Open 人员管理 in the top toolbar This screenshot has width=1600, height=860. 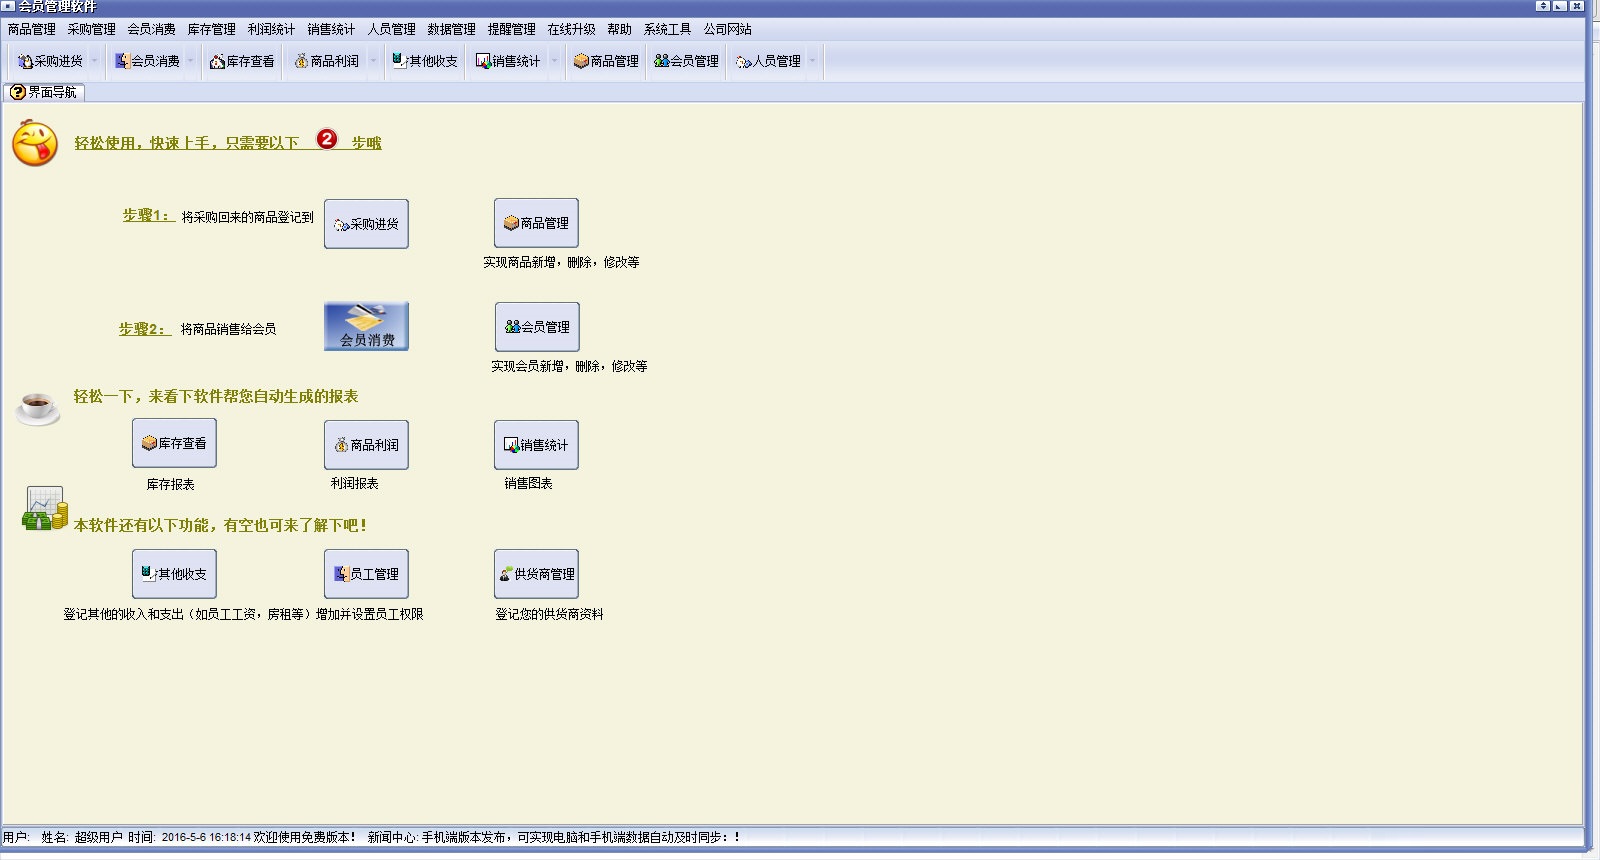tap(768, 61)
